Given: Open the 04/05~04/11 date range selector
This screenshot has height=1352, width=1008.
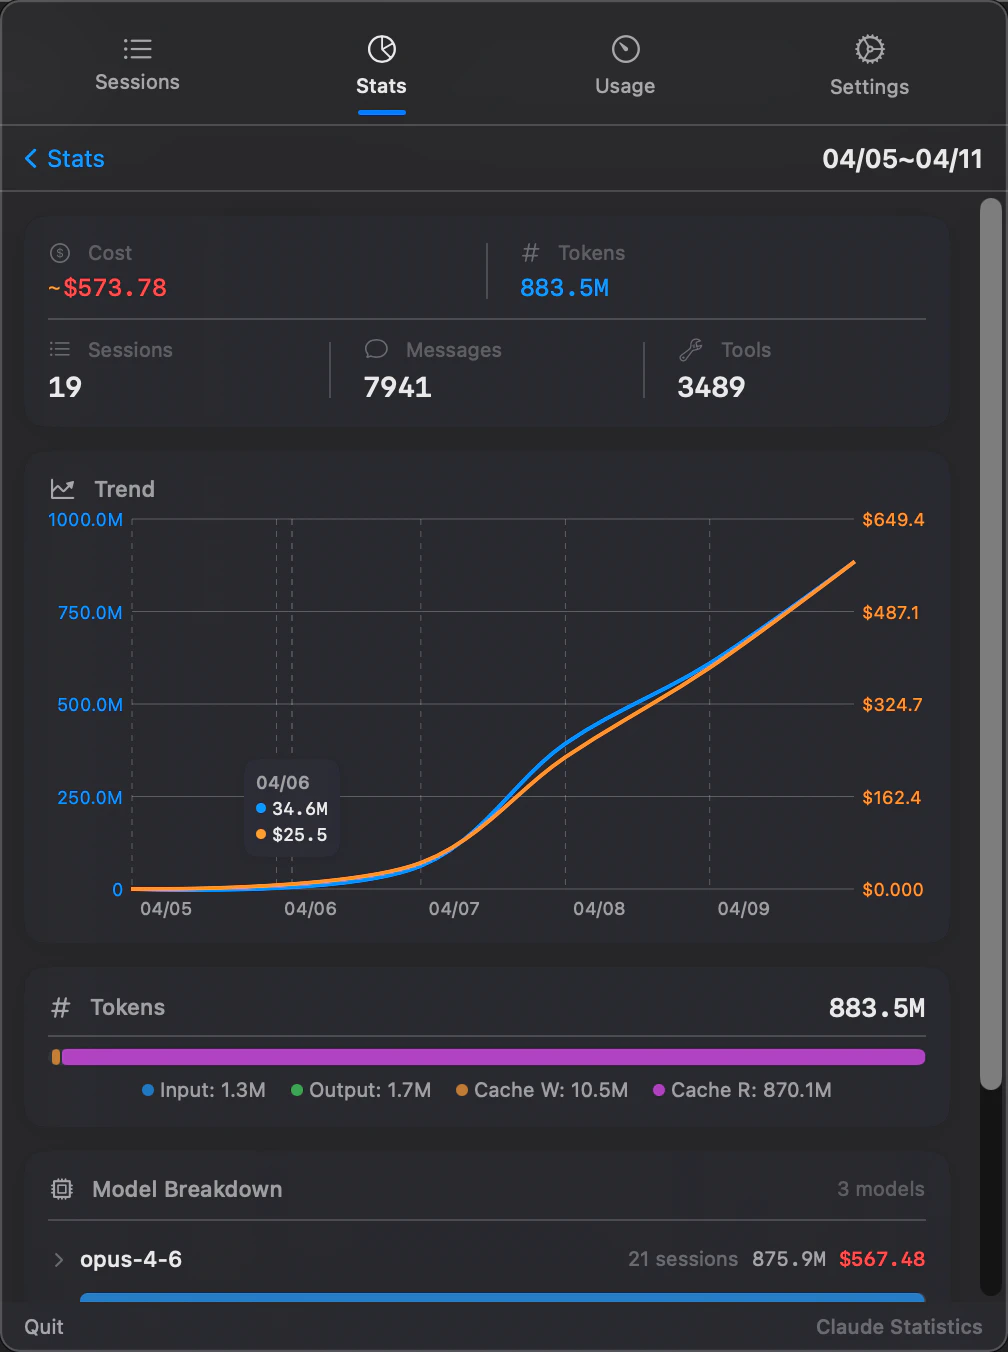Looking at the screenshot, I should point(902,158).
